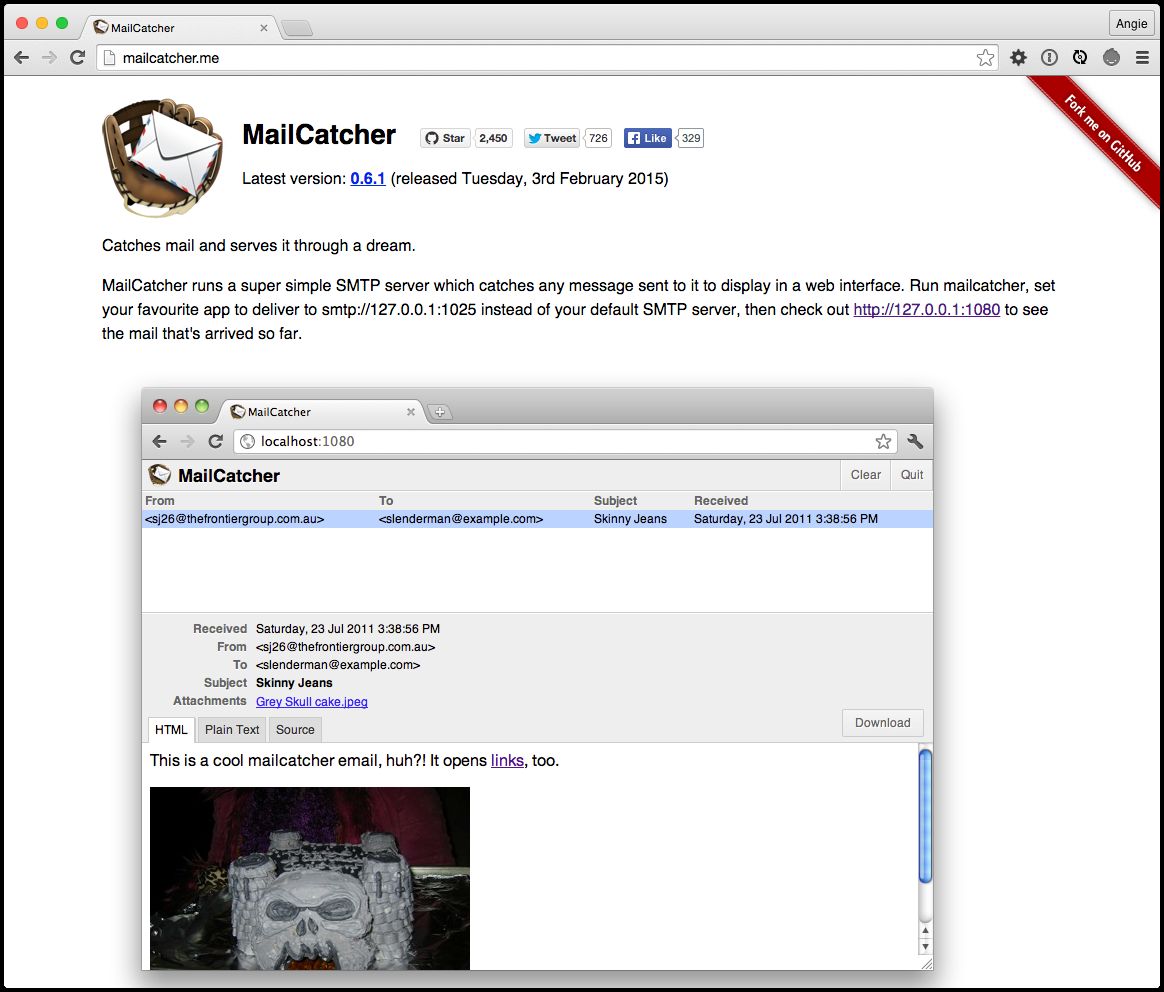Click bold Skinny Jeans subject in details

point(294,683)
